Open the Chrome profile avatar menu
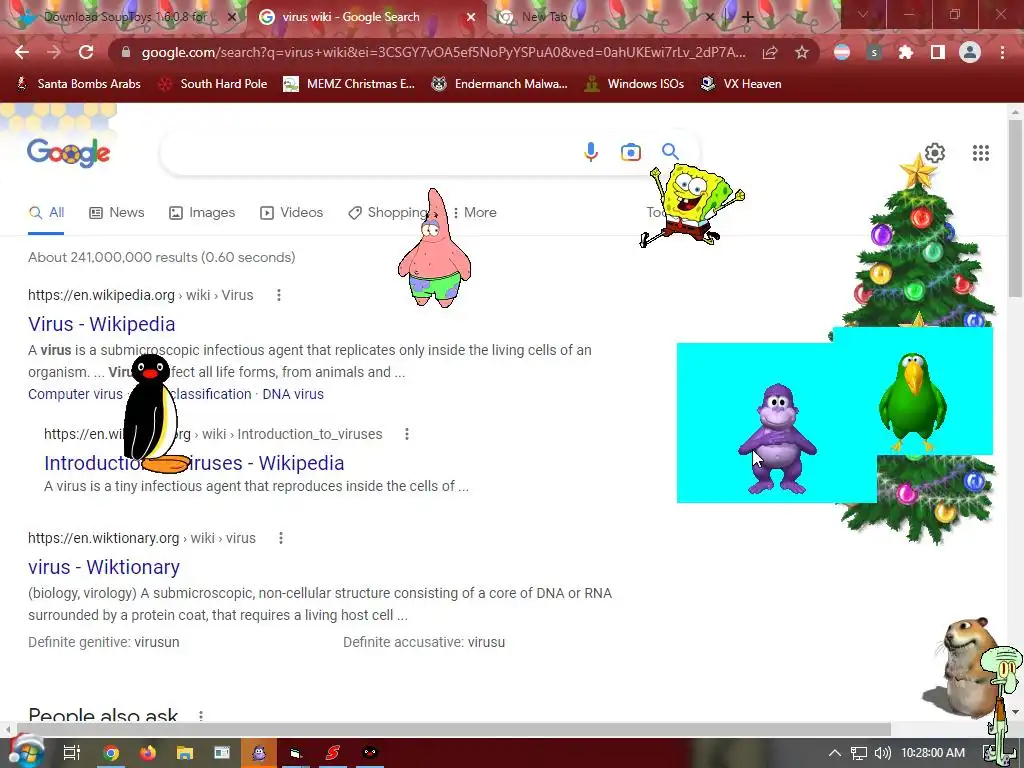Screen dimensions: 1024x768 pos(970,52)
